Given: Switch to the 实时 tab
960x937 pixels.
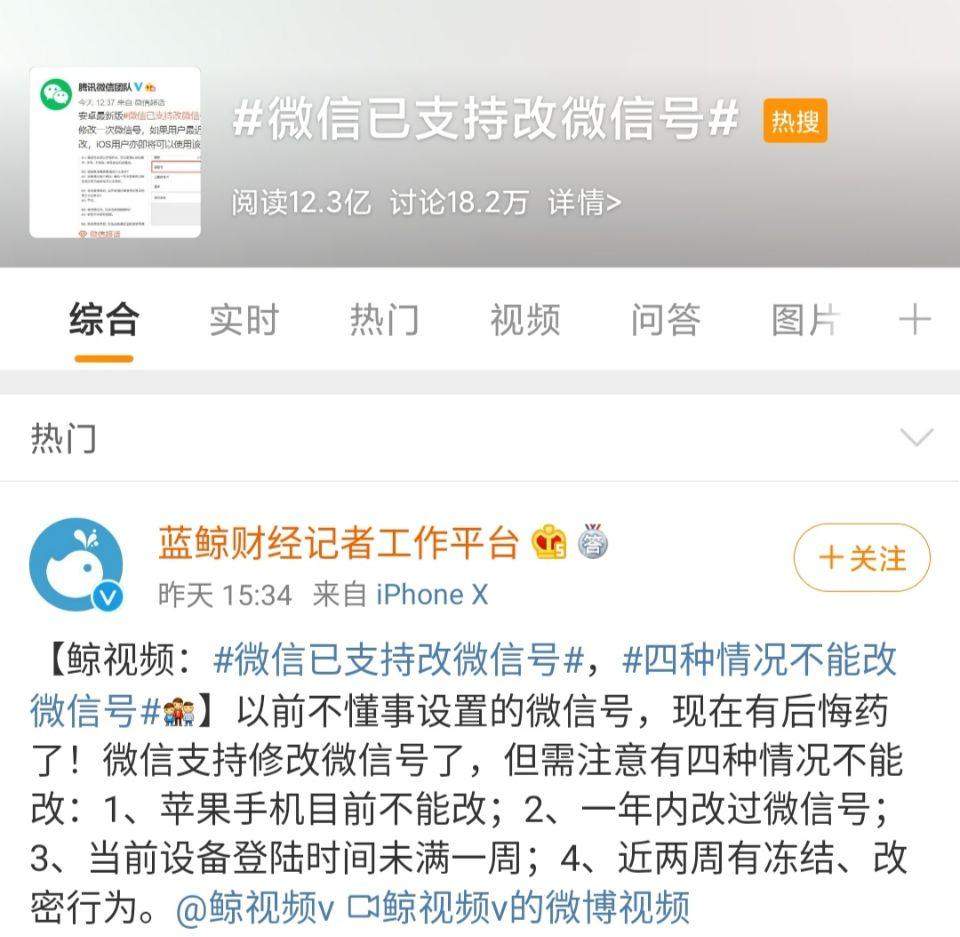Looking at the screenshot, I should tap(244, 320).
